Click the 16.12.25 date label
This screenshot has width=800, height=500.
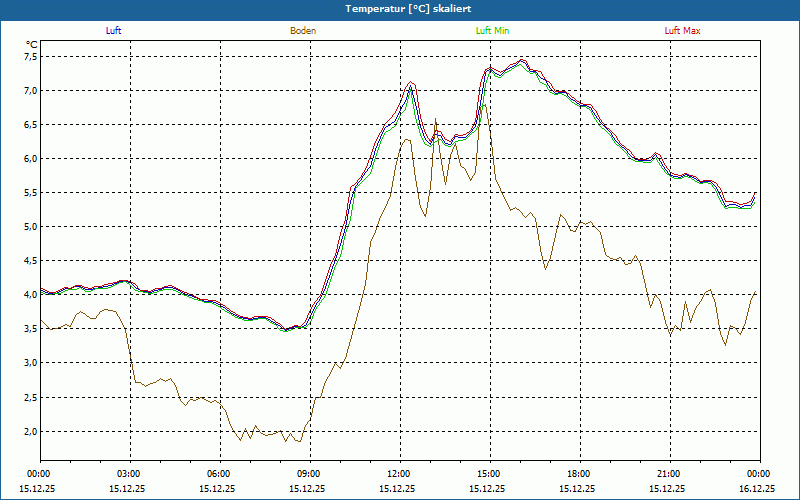pyautogui.click(x=757, y=488)
